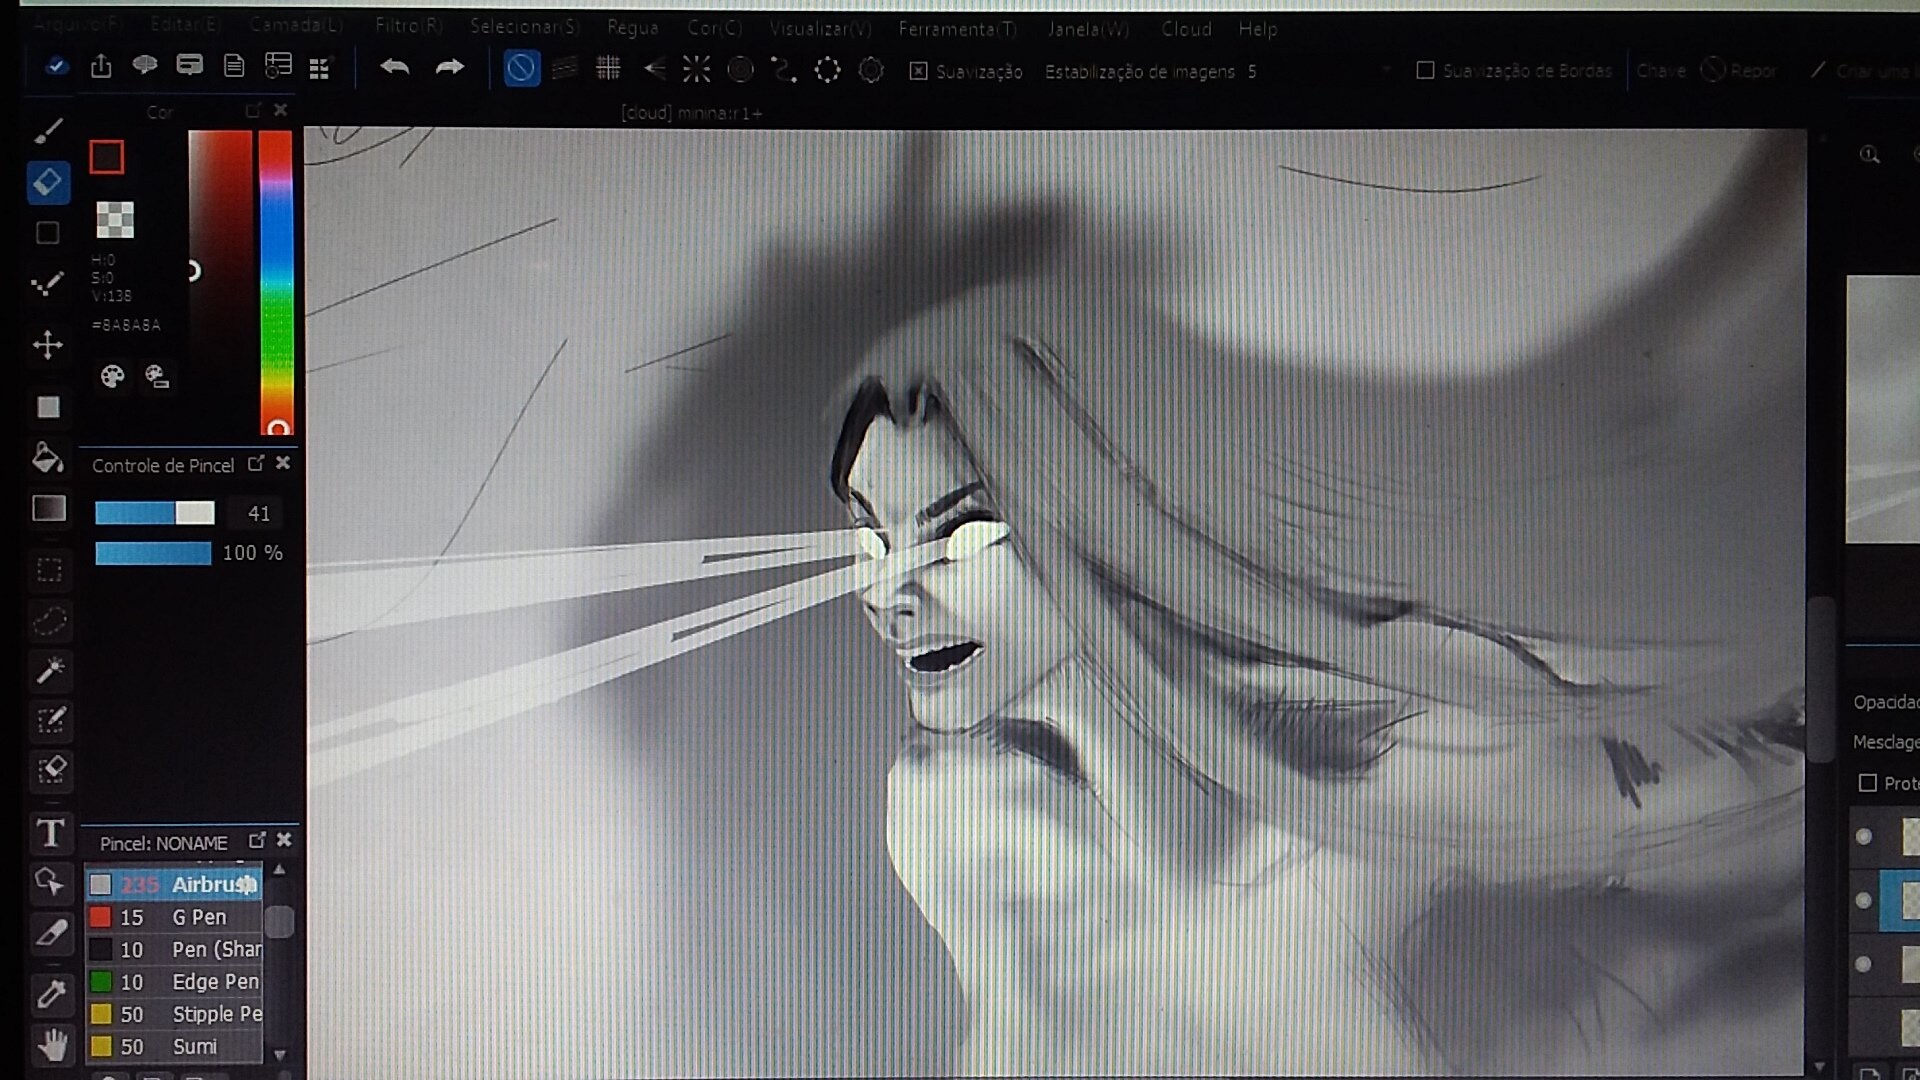Viewport: 1920px width, 1080px height.
Task: Select the Brush tool
Action: coord(48,131)
